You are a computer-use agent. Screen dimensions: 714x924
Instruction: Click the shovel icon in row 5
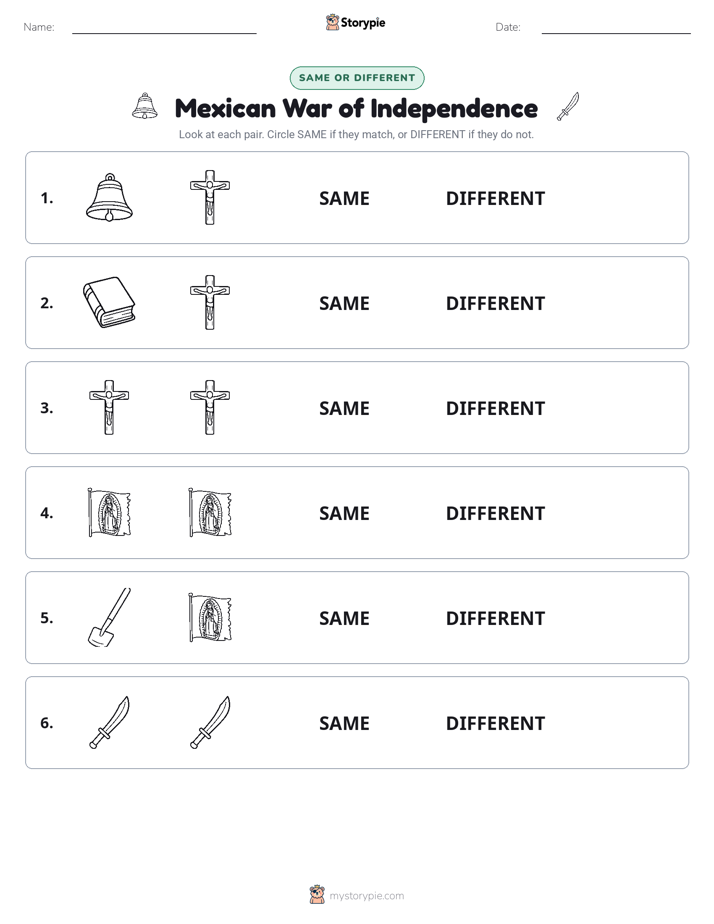[x=109, y=617]
